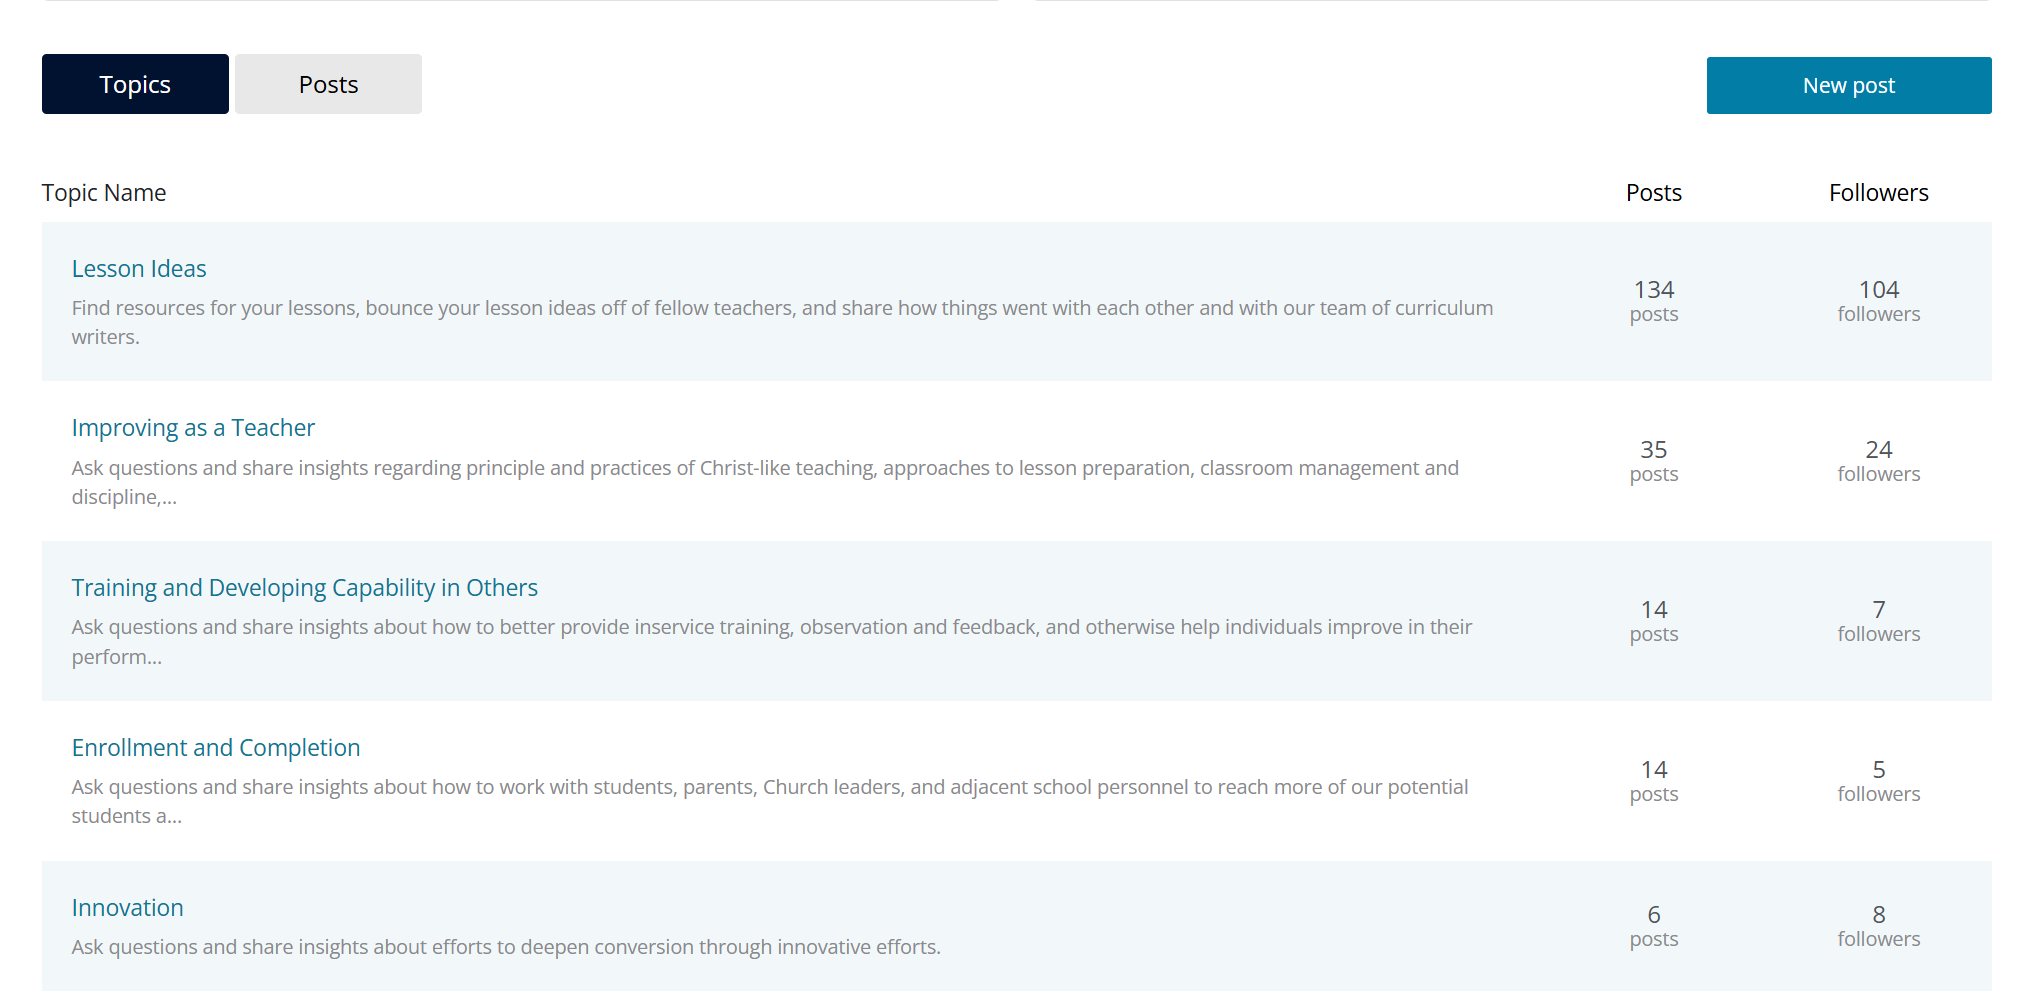Click the 5 followers count

pos(1878,780)
